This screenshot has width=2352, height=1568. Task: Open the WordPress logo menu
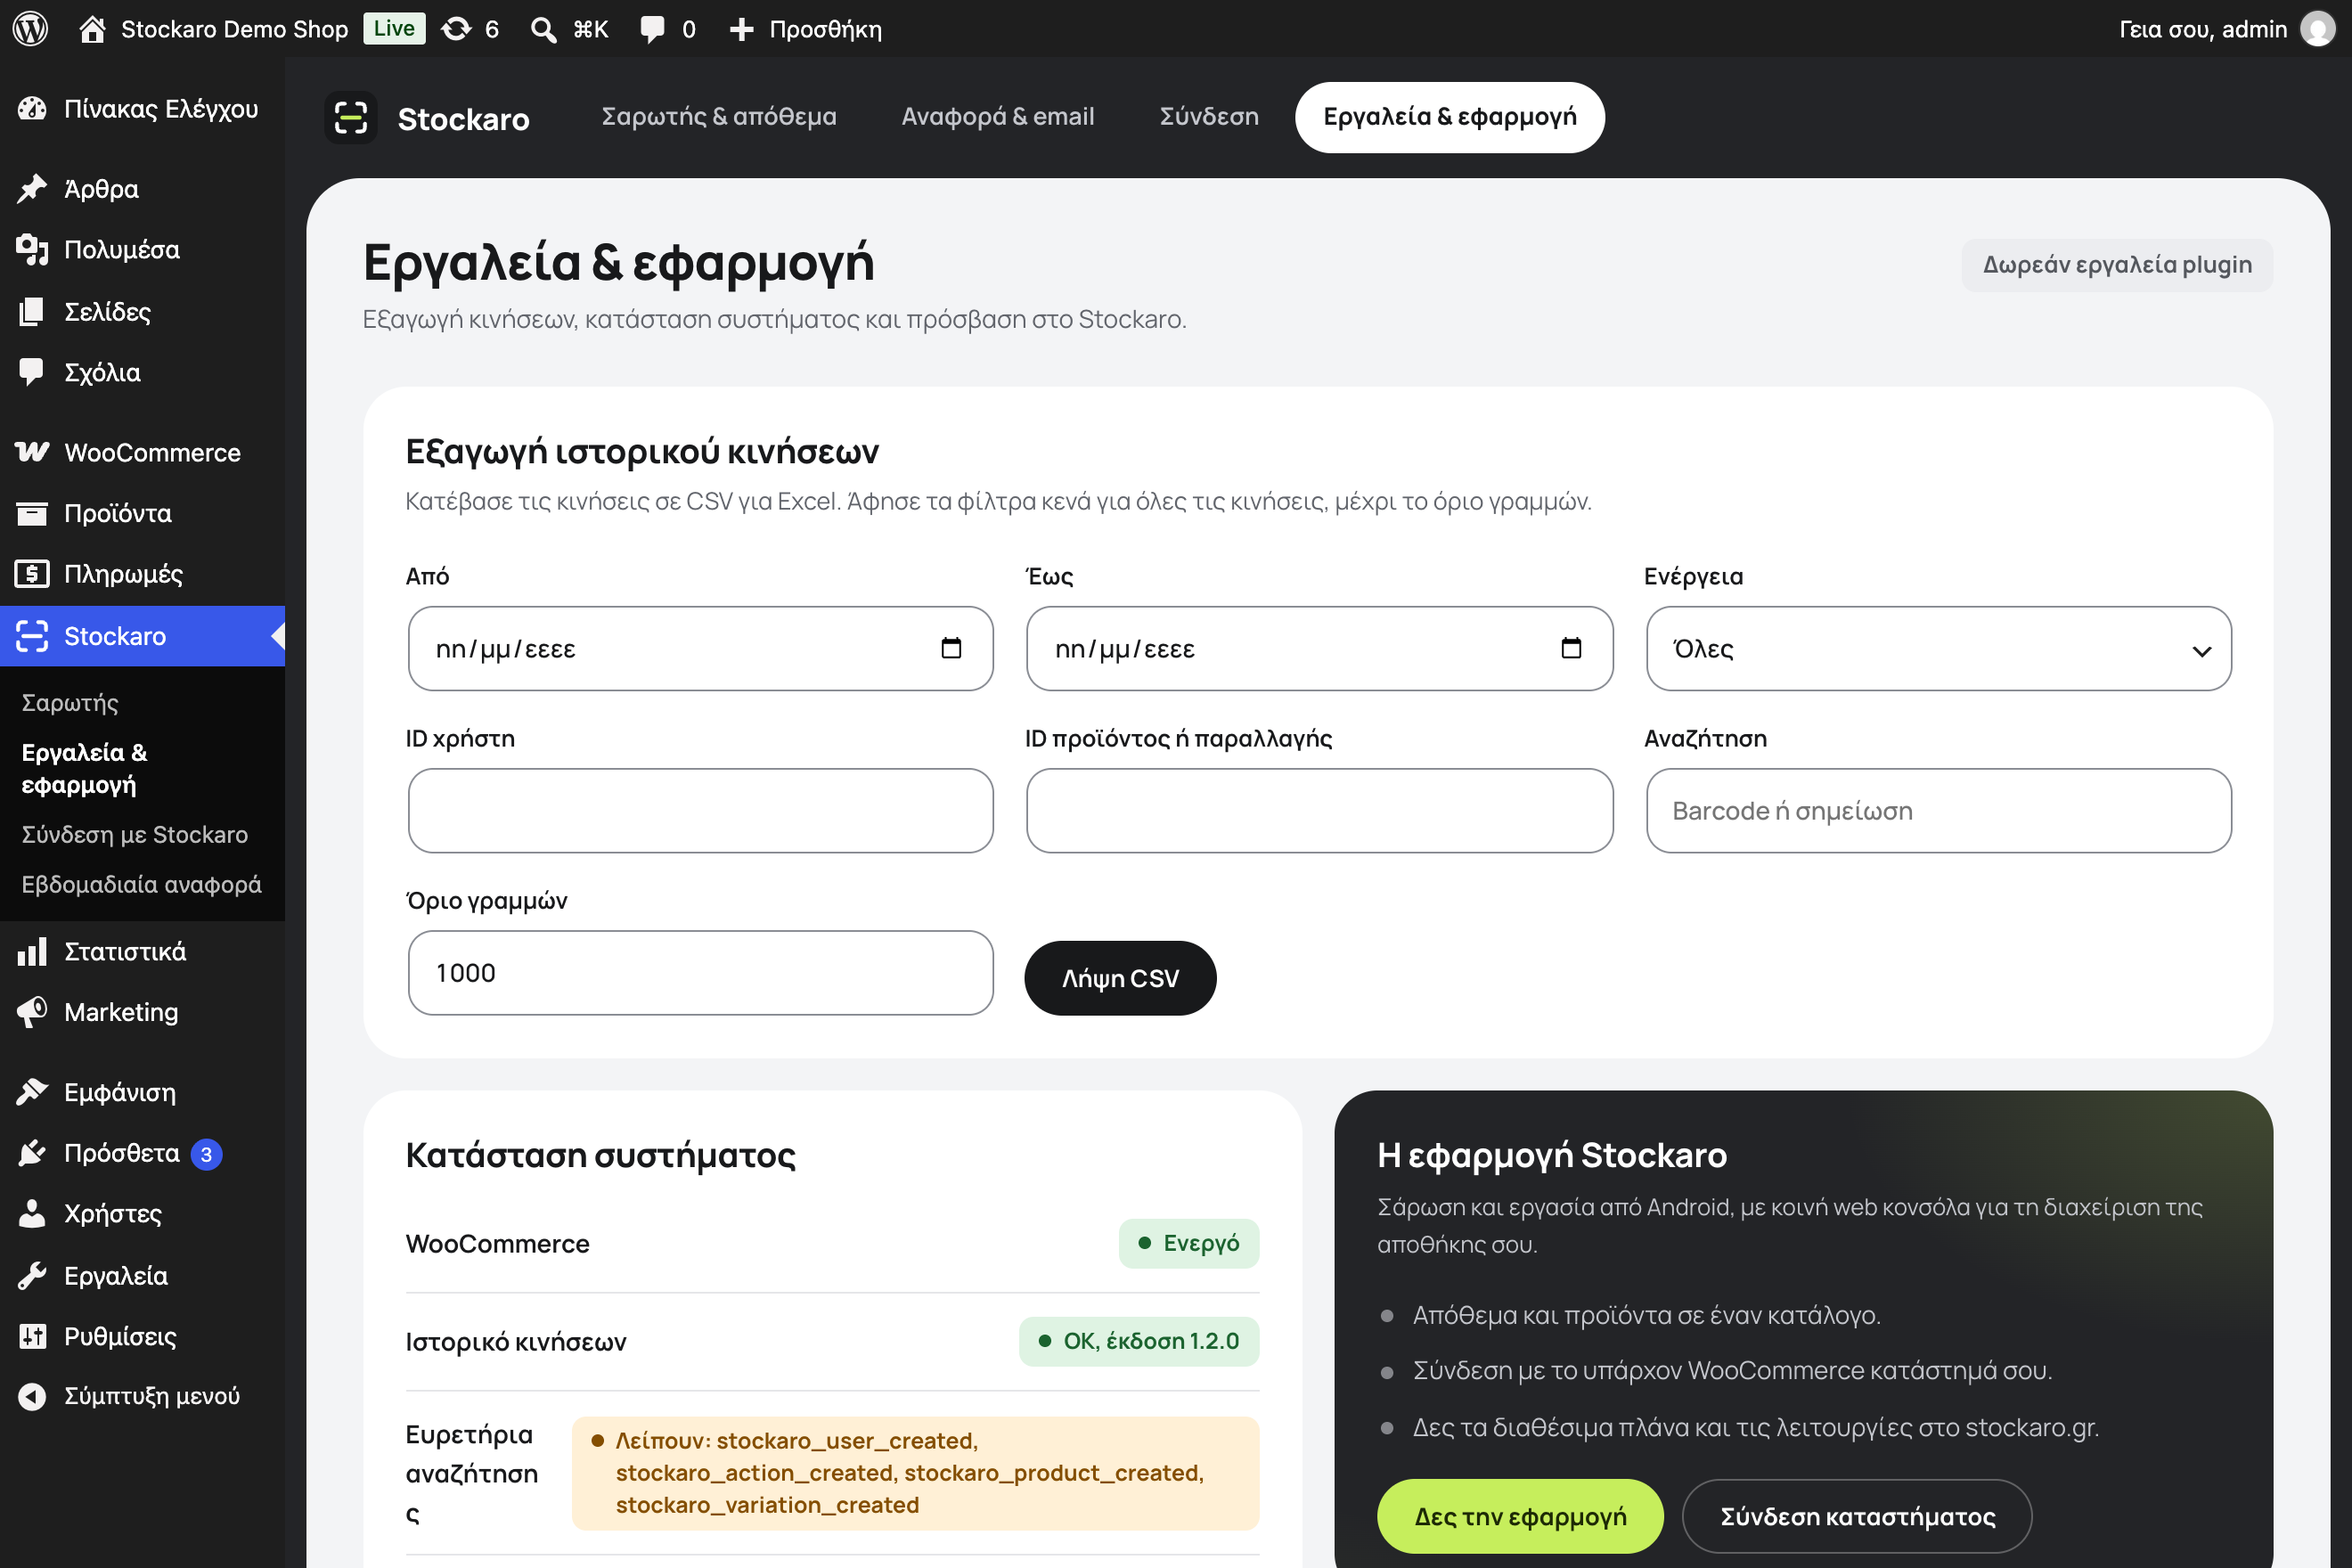[30, 28]
